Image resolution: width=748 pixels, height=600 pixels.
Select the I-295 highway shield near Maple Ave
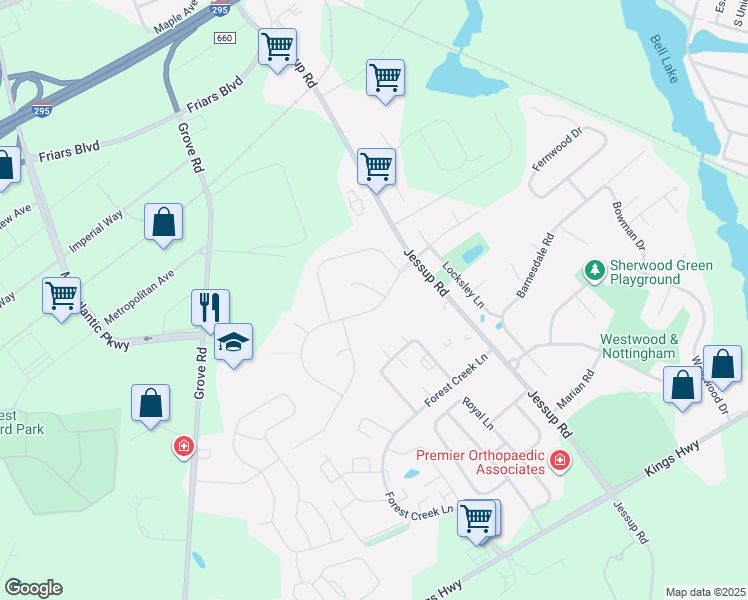pos(220,8)
